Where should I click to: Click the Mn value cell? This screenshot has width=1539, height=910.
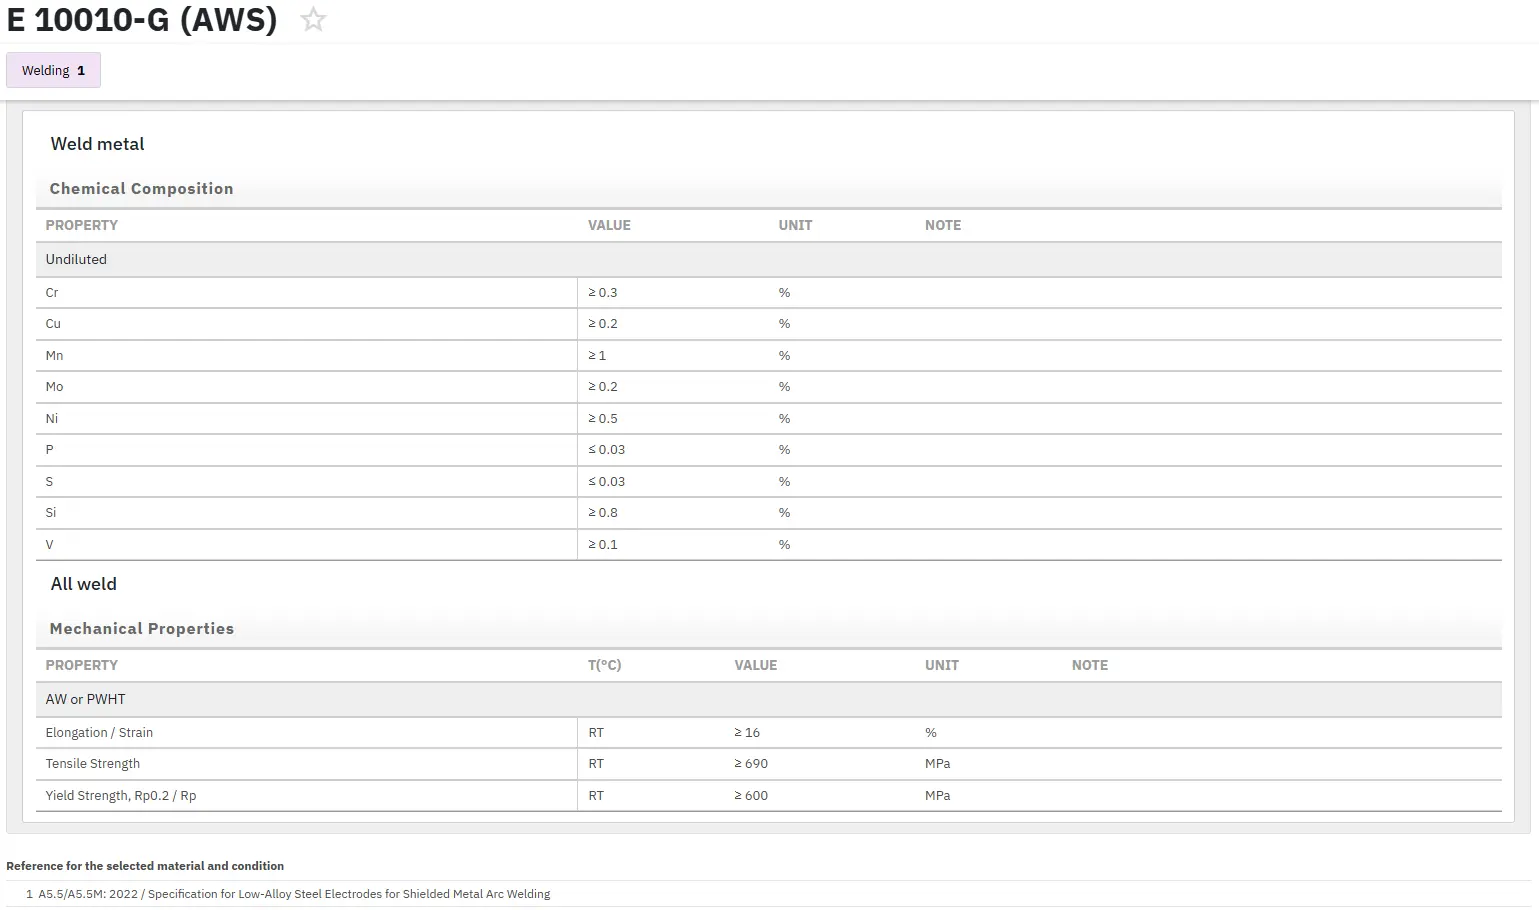597,356
